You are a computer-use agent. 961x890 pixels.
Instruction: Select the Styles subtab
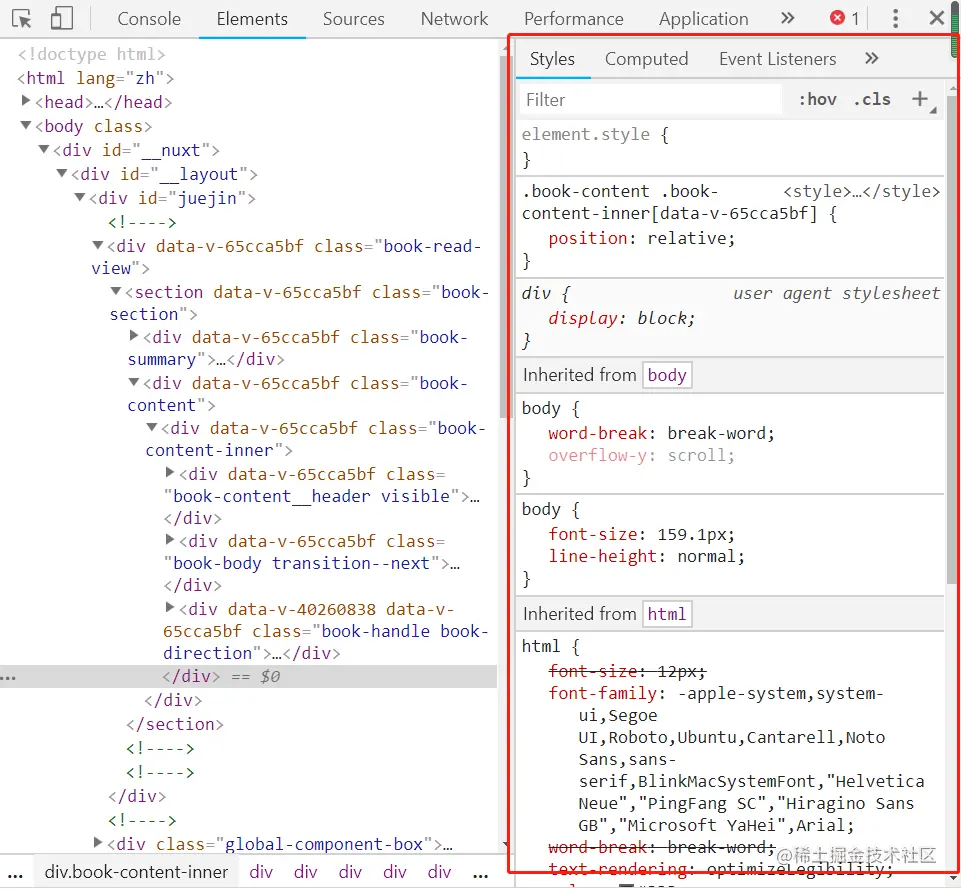pyautogui.click(x=552, y=59)
